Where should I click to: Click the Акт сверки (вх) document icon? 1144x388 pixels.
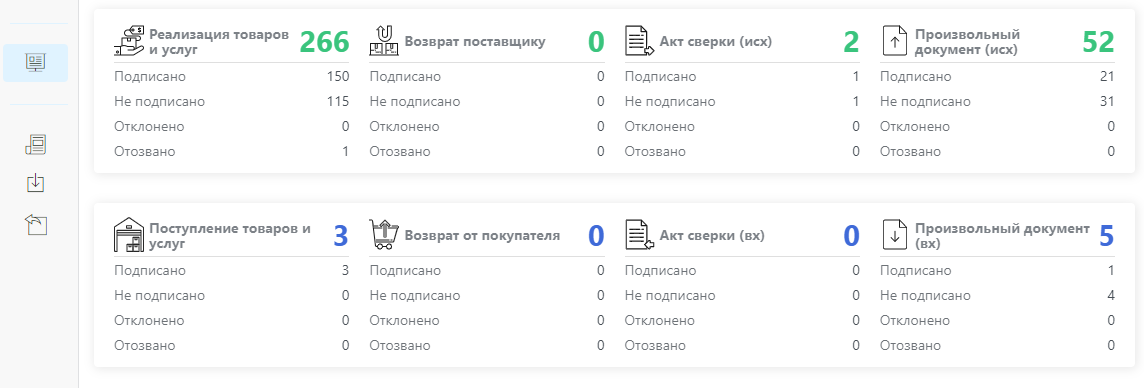(x=639, y=236)
